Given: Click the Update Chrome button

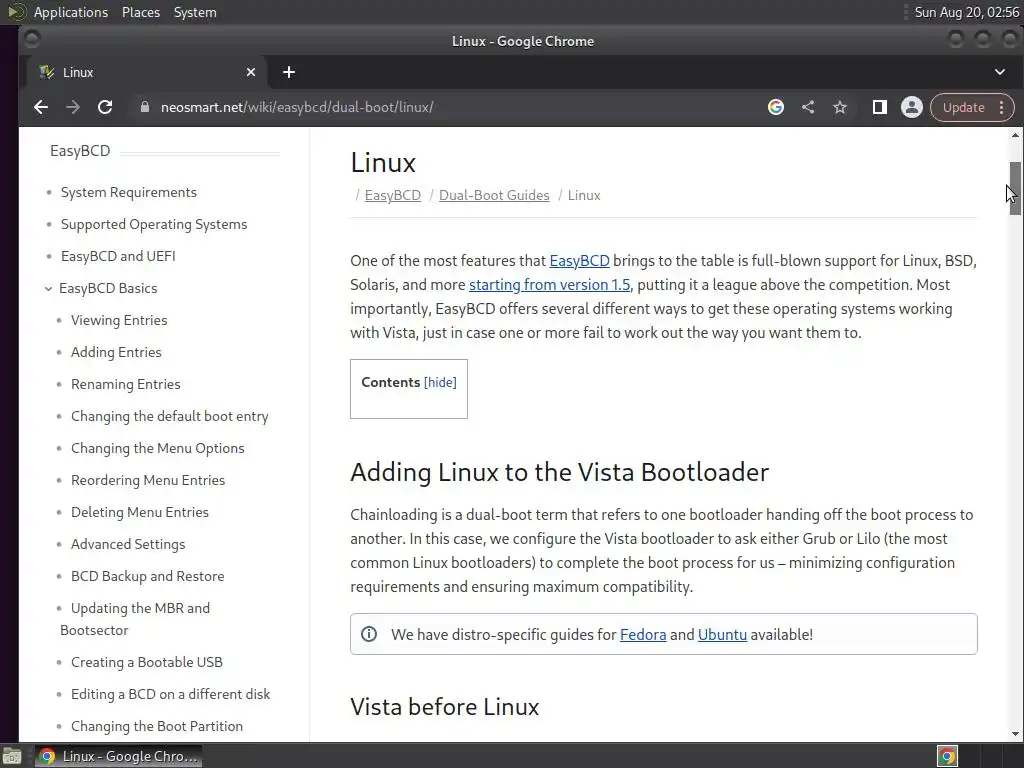Looking at the screenshot, I should pos(963,107).
